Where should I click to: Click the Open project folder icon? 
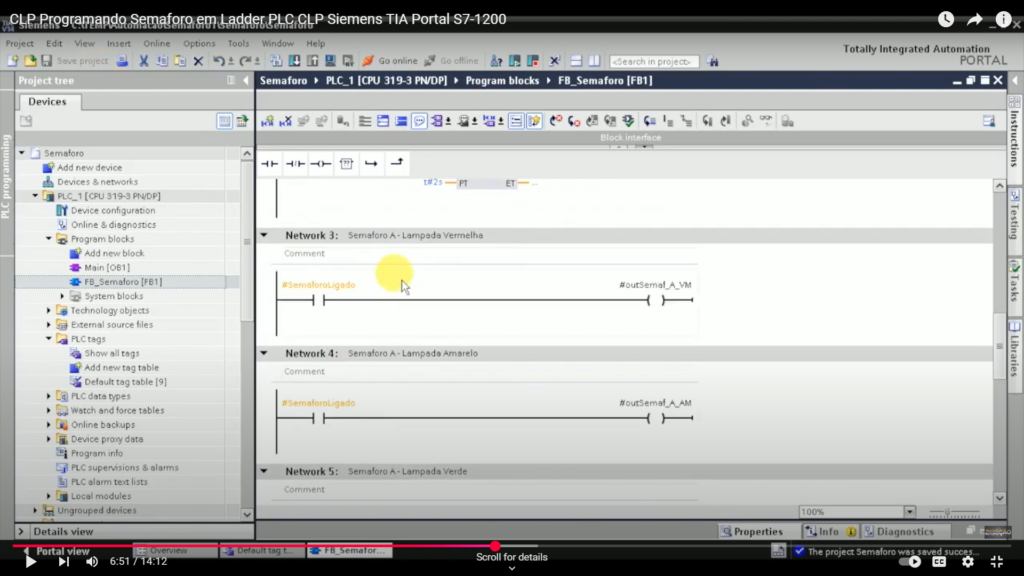[30, 61]
